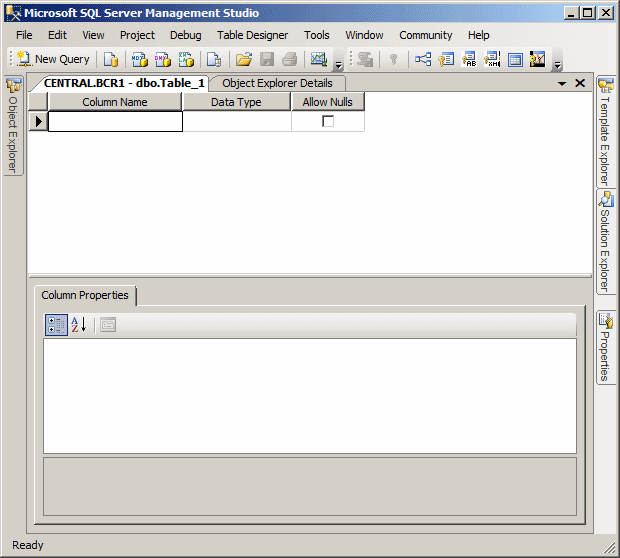620x558 pixels.
Task: Click the Print icon in the toolbar
Action: point(290,59)
